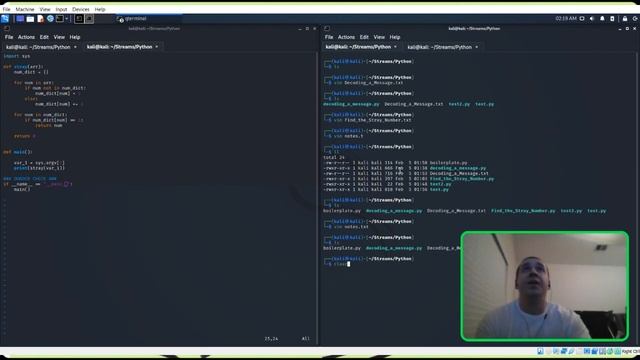Click 'def main():' line in vim
Image resolution: width=640 pixels, height=360 pixels.
pos(18,152)
